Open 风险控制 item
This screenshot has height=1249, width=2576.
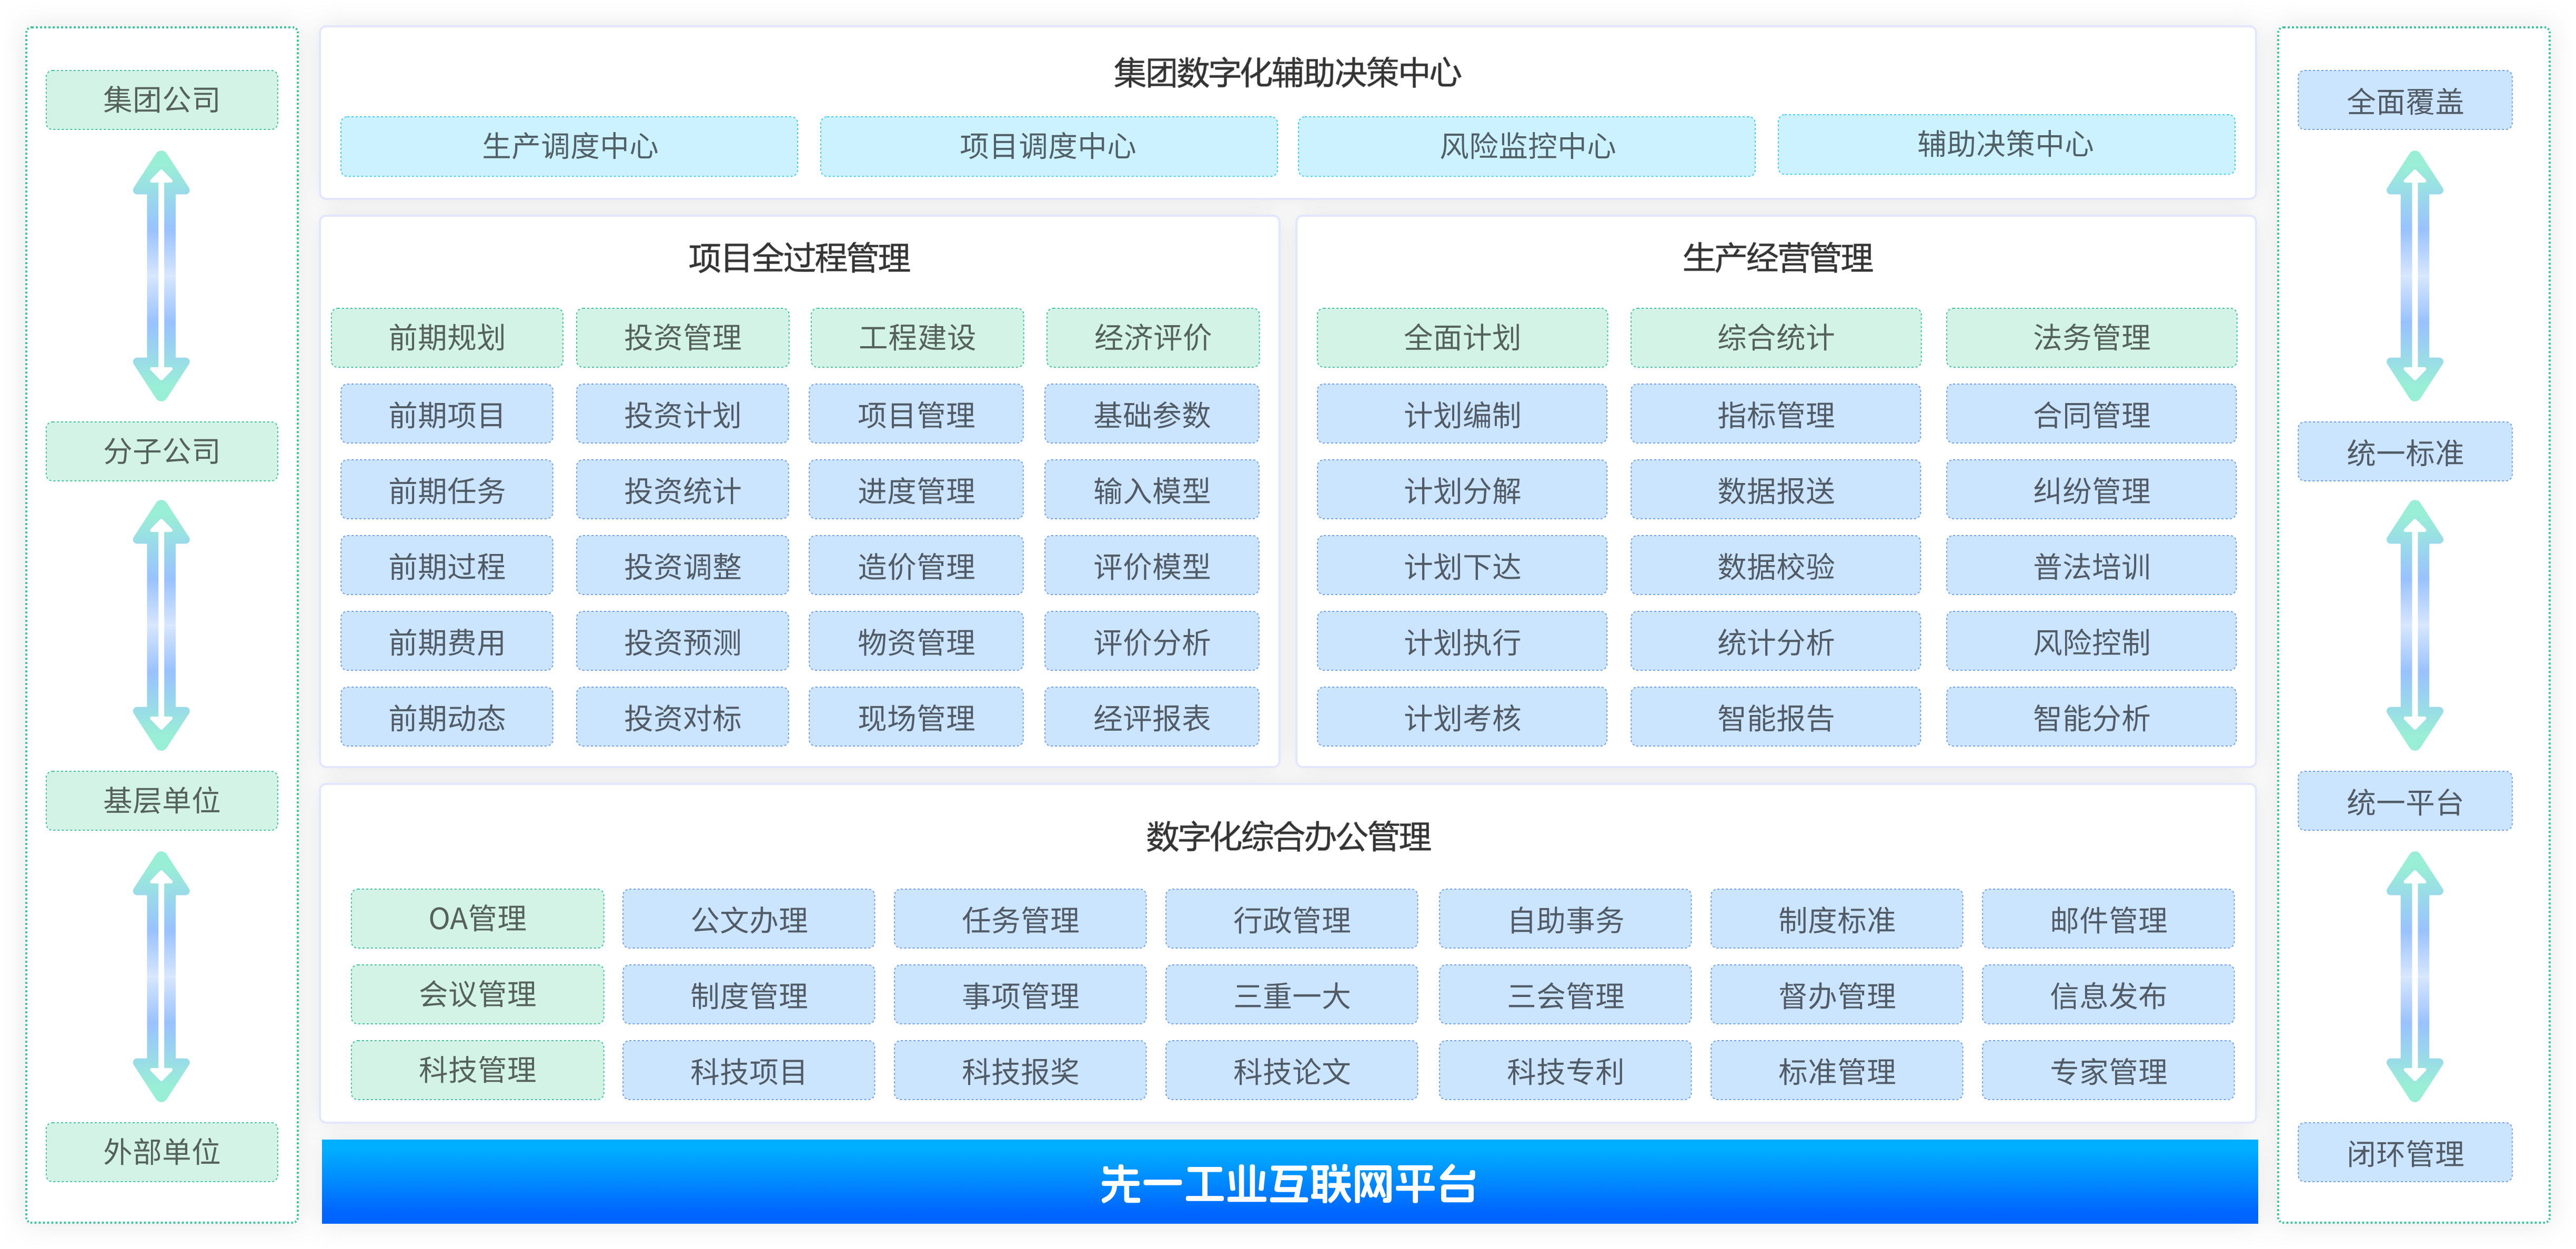[x=2091, y=641]
